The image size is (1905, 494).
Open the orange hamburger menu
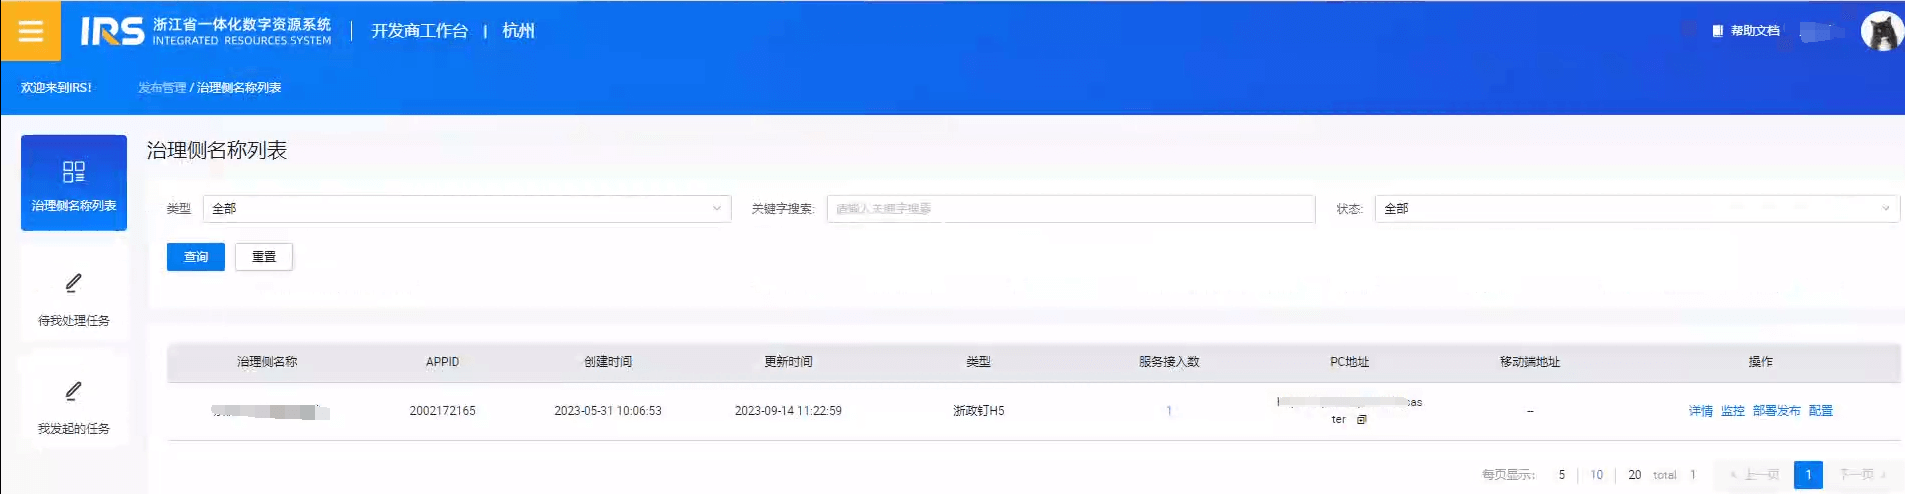pos(30,31)
